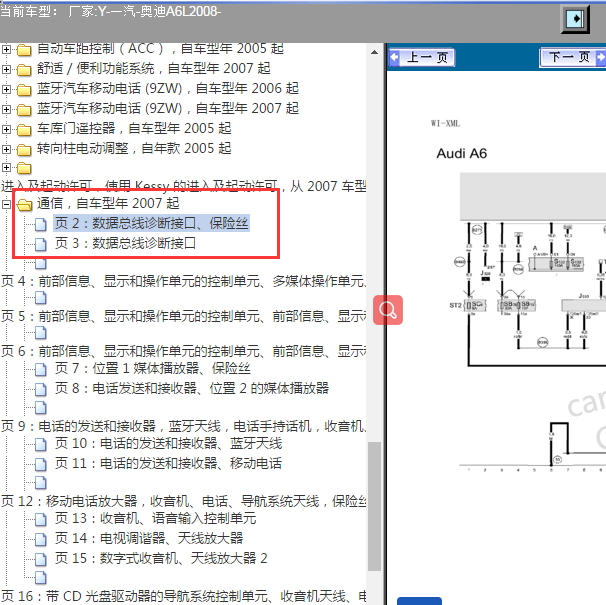
Task: Open 页 10：电话的发送和接收器、蓝牙天线
Action: [169, 444]
